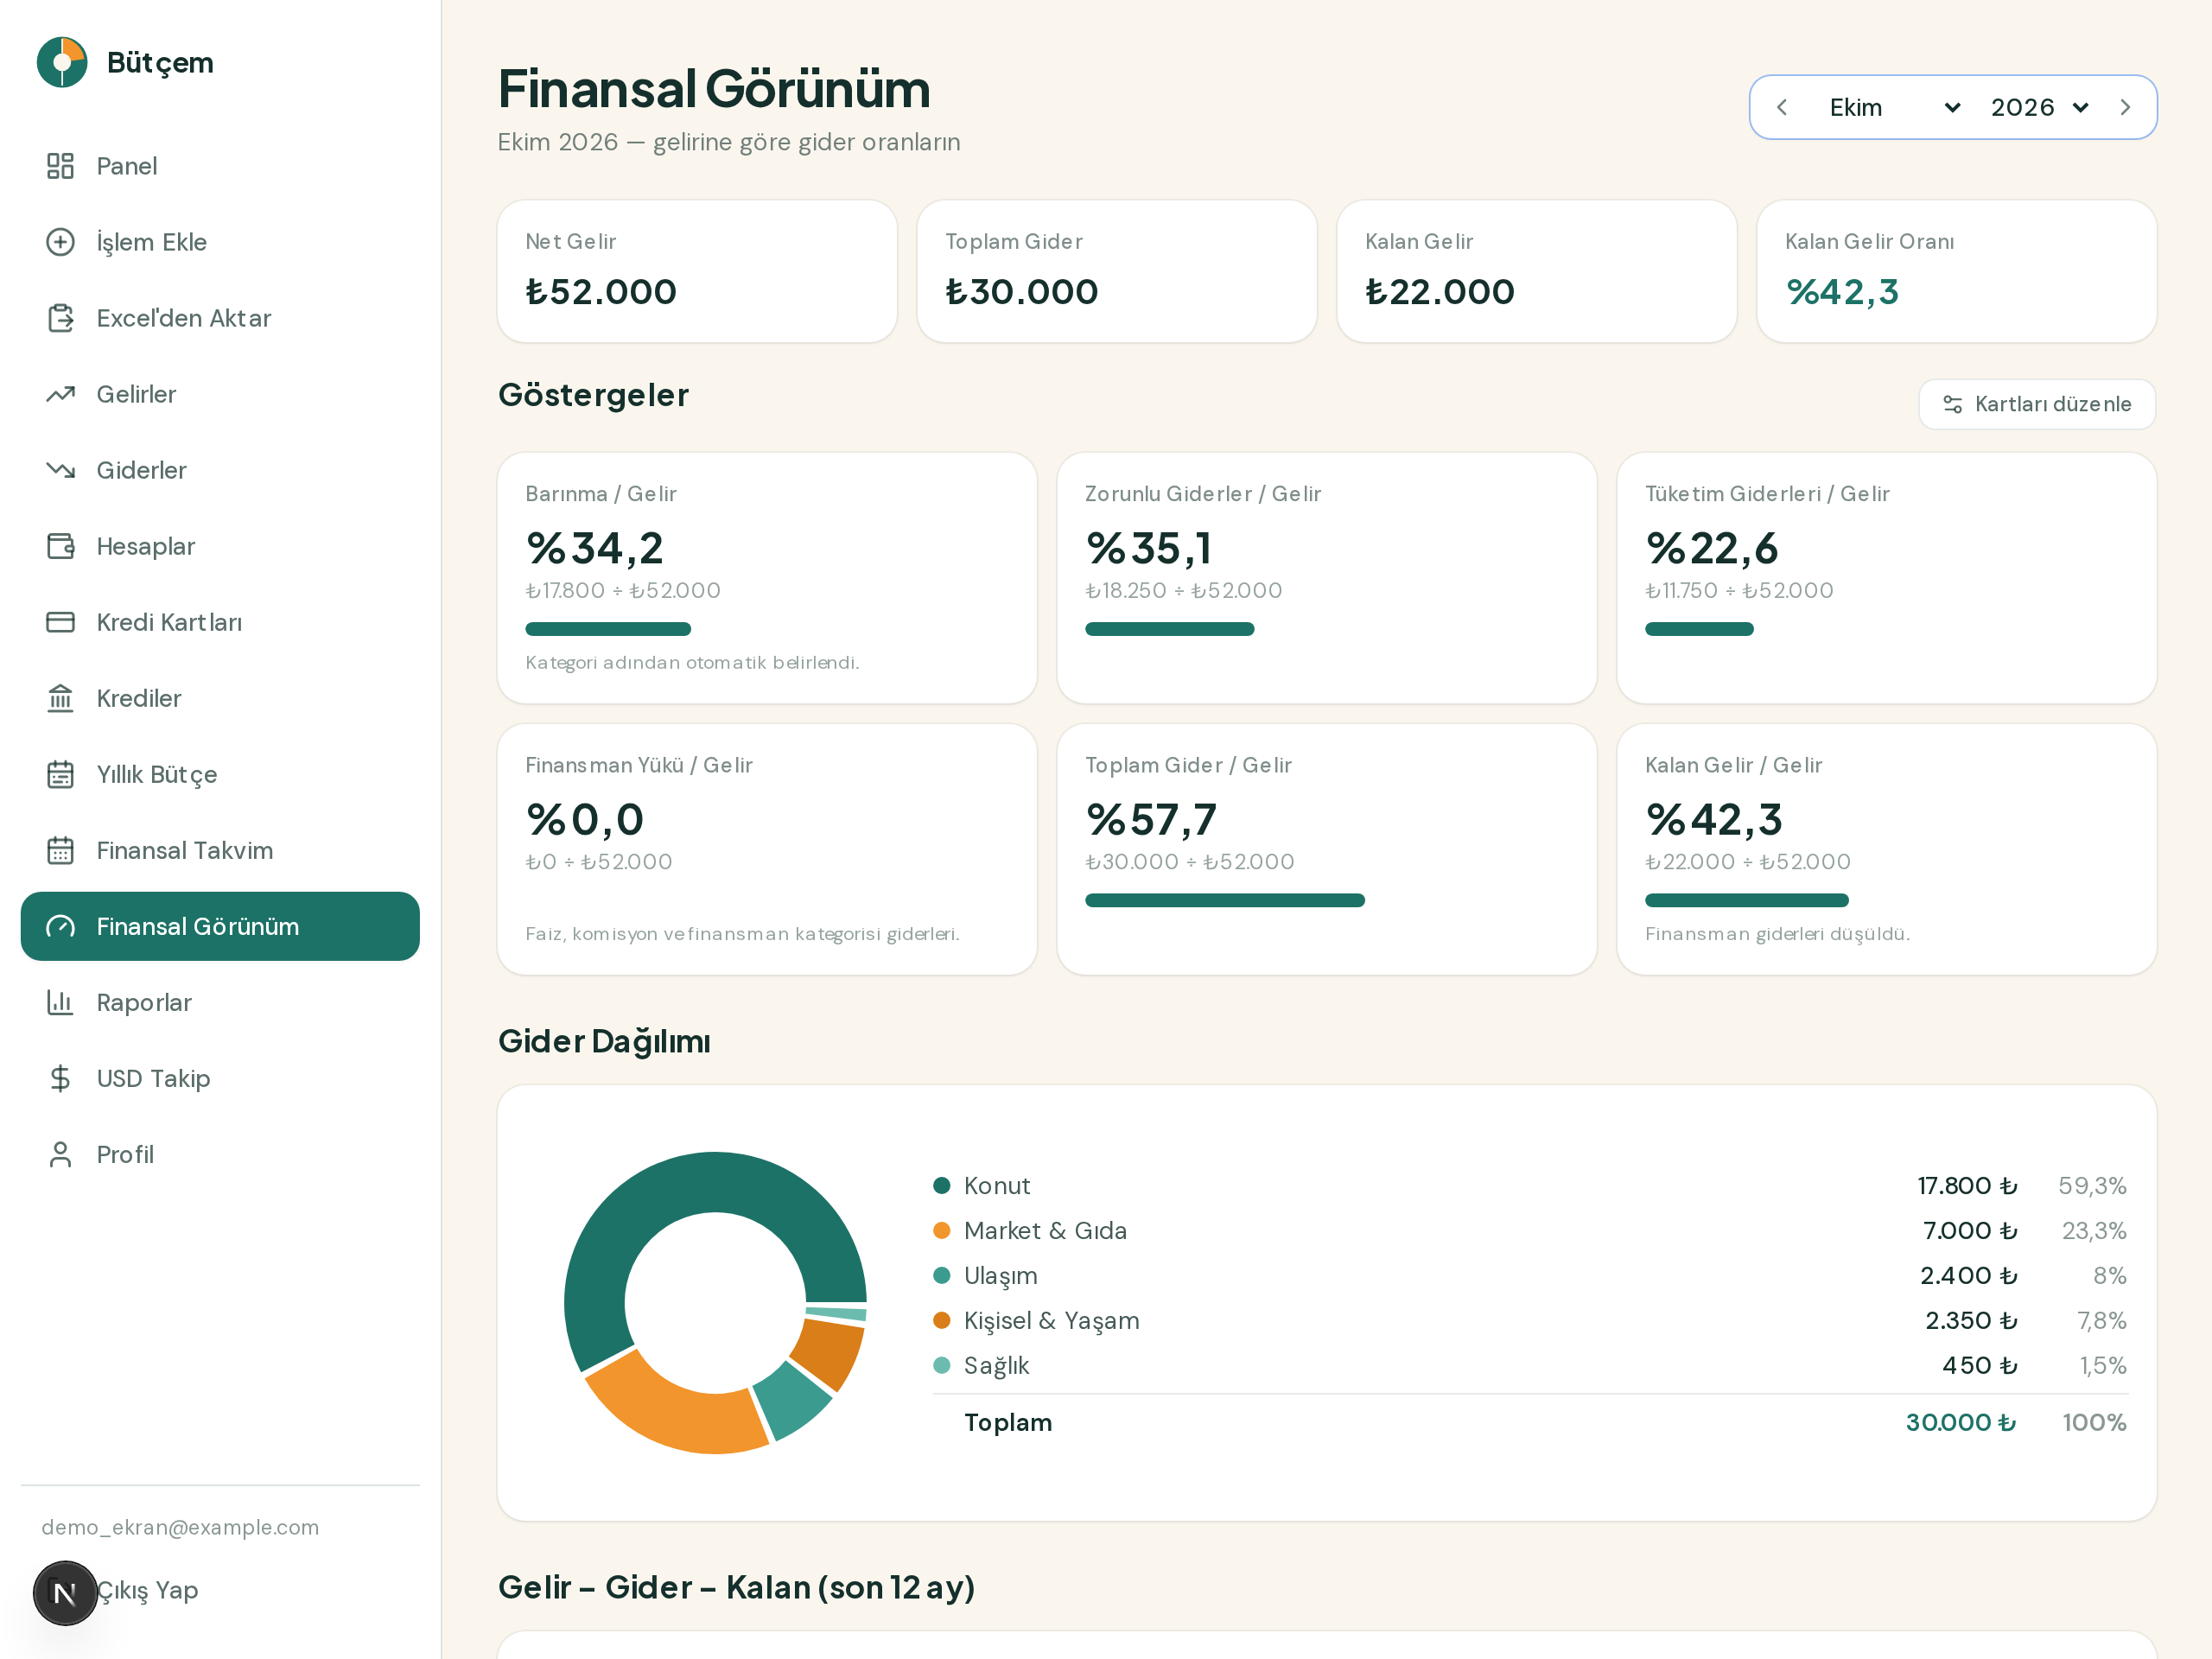
Task: Click the USD Takip dollar icon
Action: (60, 1078)
